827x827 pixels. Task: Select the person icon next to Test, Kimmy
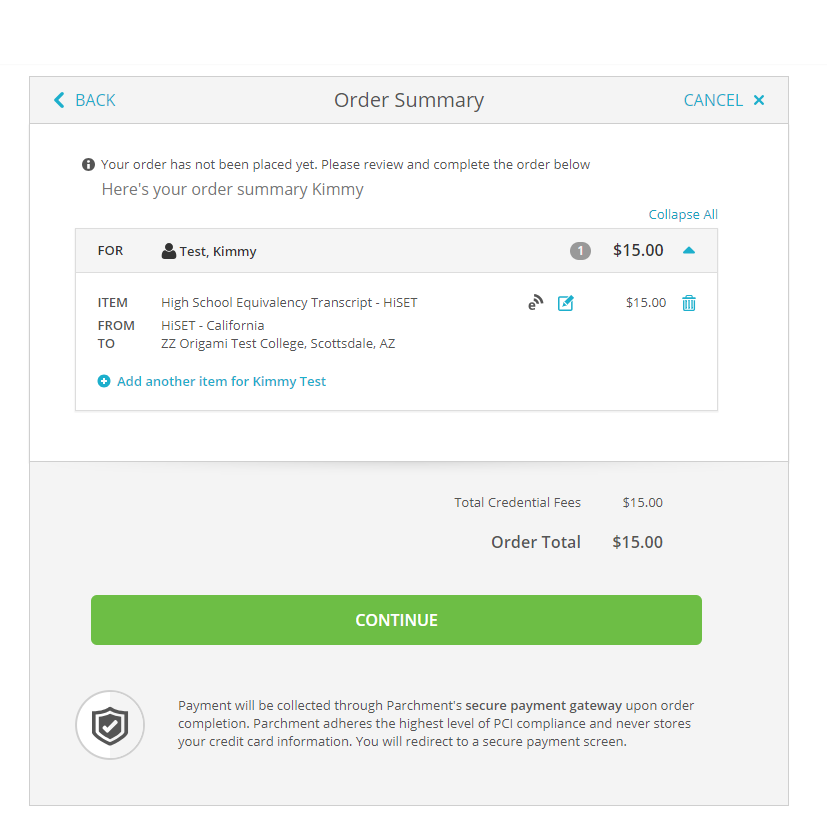click(168, 250)
